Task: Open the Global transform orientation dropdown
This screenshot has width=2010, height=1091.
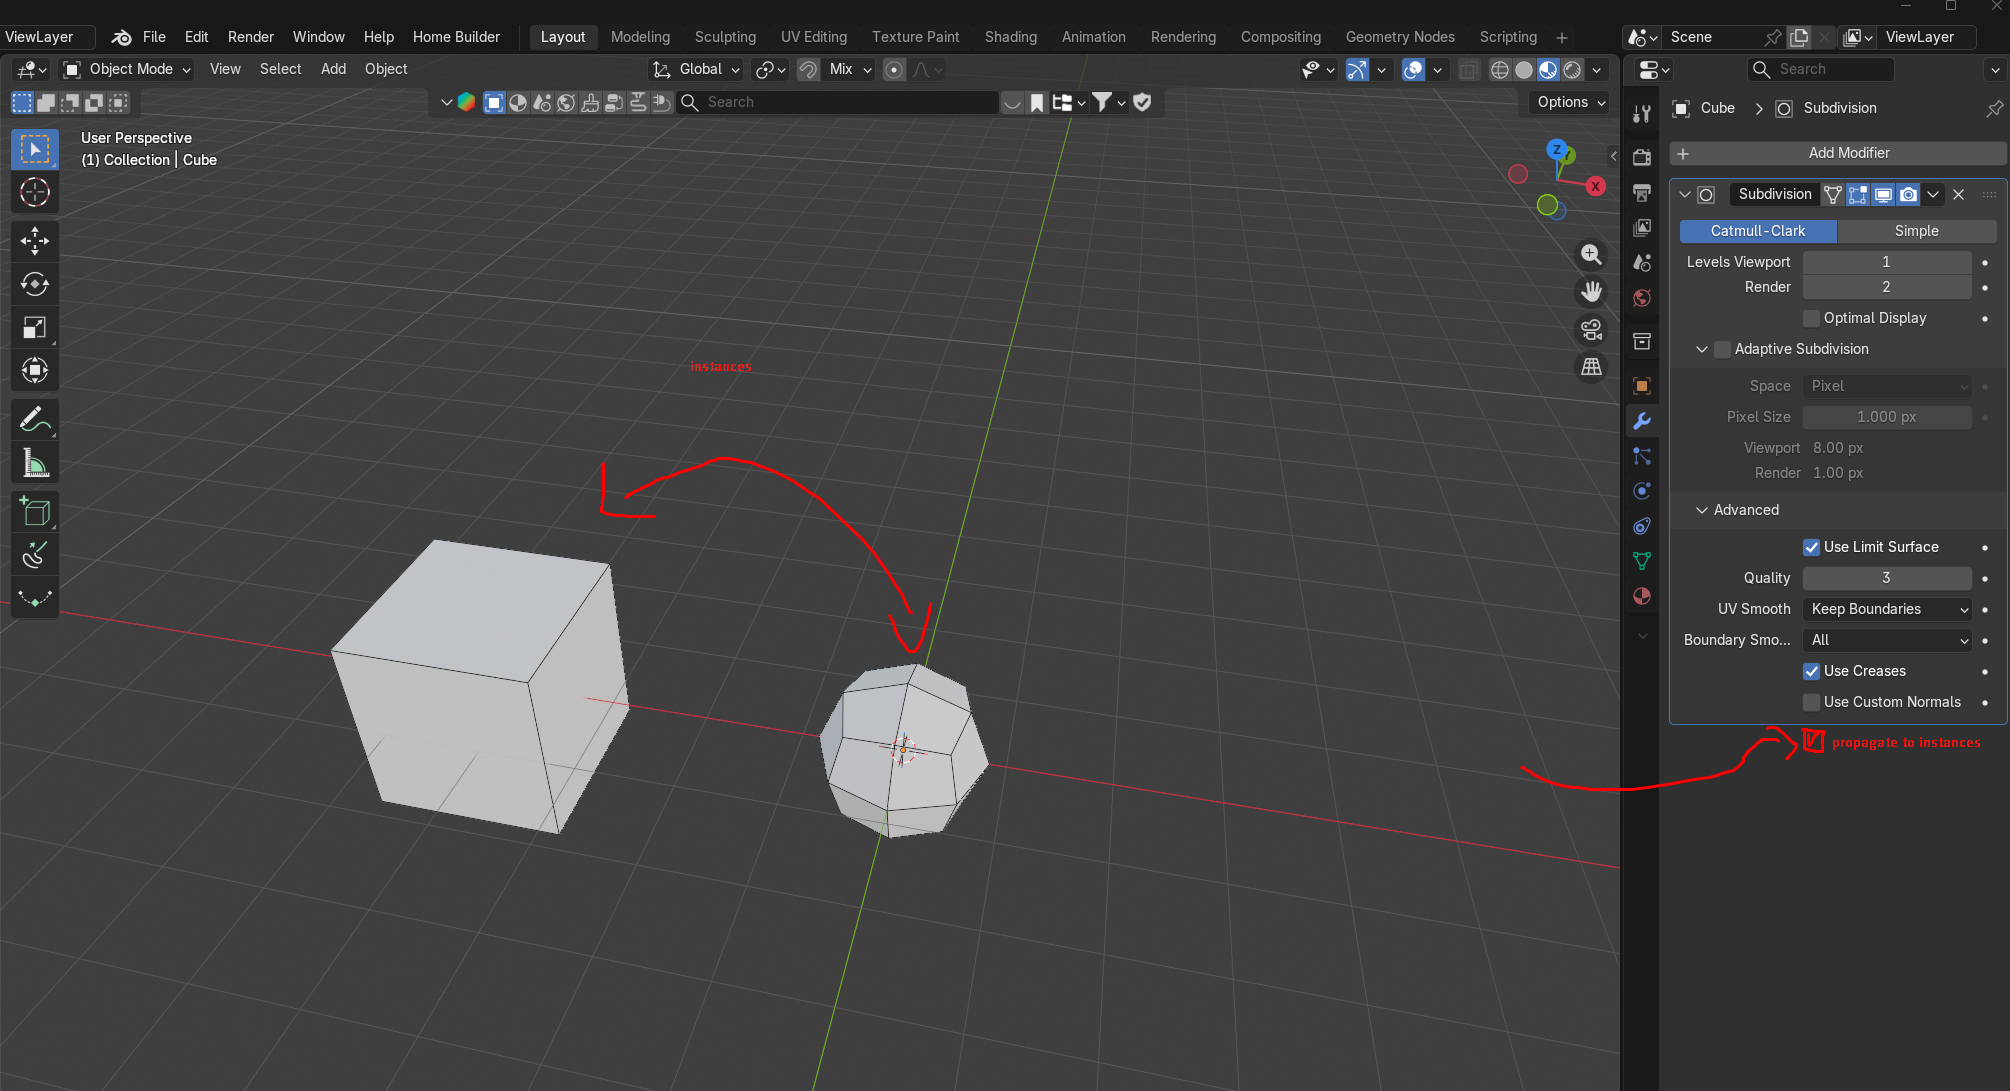Action: point(697,69)
